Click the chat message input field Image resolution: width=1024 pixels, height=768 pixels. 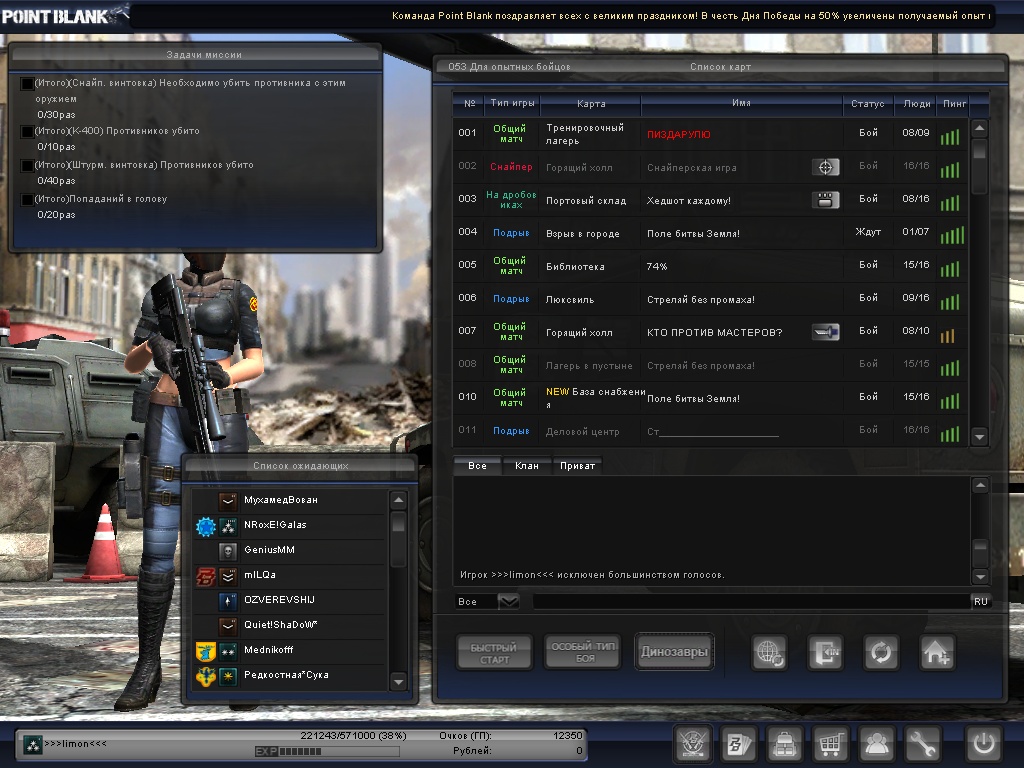click(750, 601)
